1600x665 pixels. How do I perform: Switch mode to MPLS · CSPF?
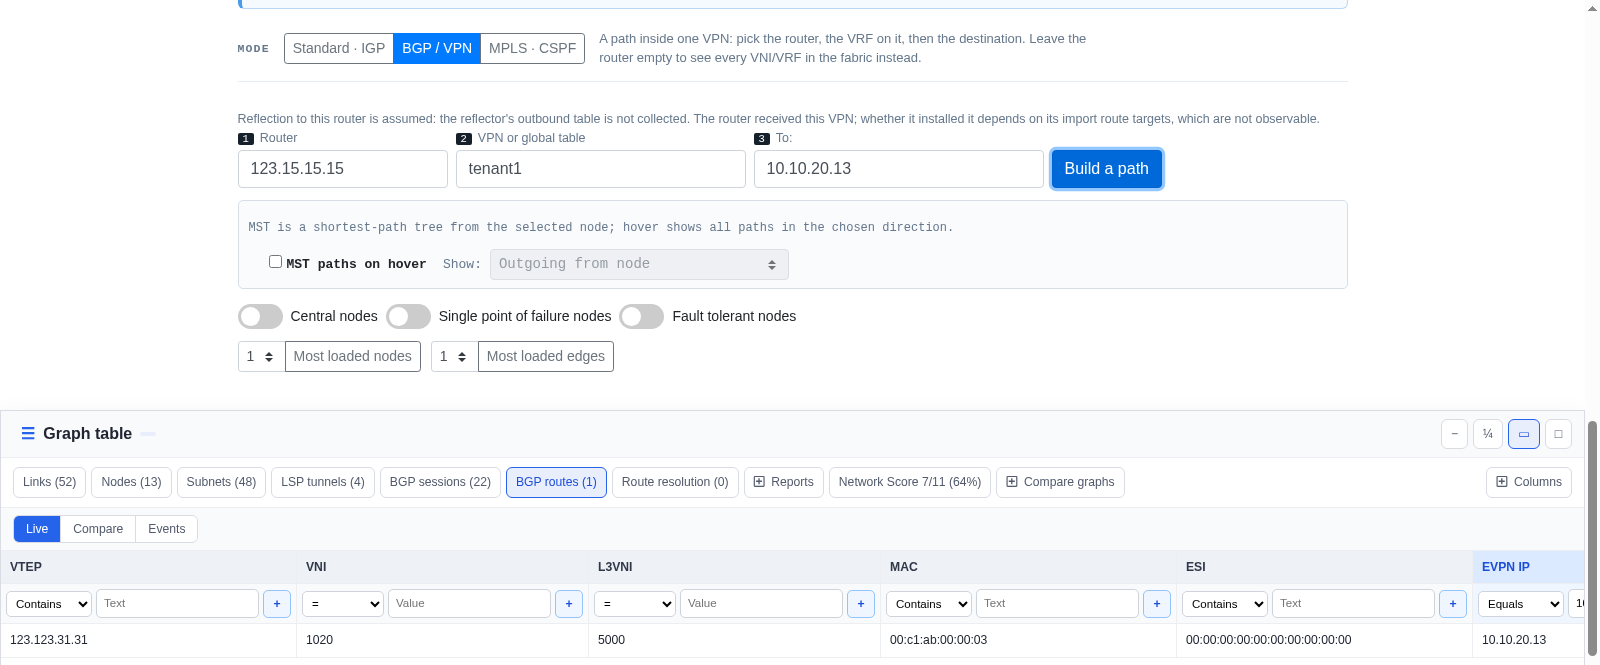[533, 48]
